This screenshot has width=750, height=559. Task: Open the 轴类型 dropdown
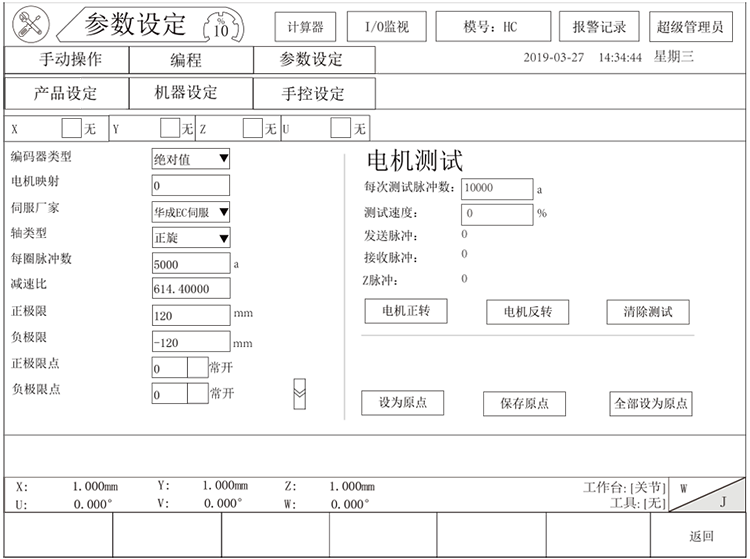pyautogui.click(x=190, y=237)
